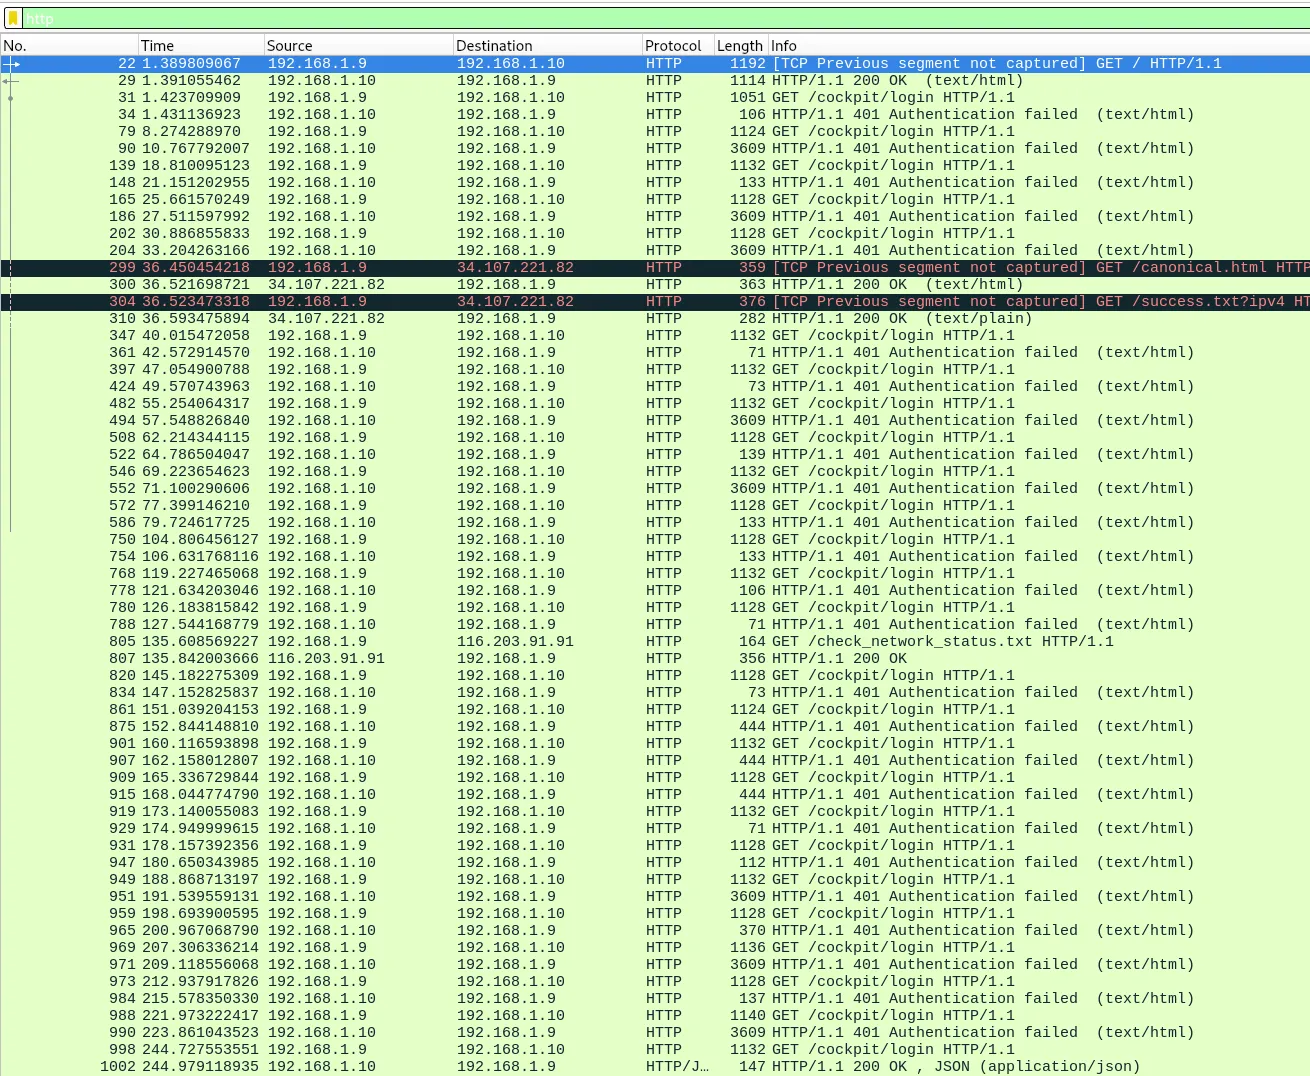The height and width of the screenshot is (1076, 1310).
Task: Select packet 969 with length 1136
Action: (x=600, y=948)
